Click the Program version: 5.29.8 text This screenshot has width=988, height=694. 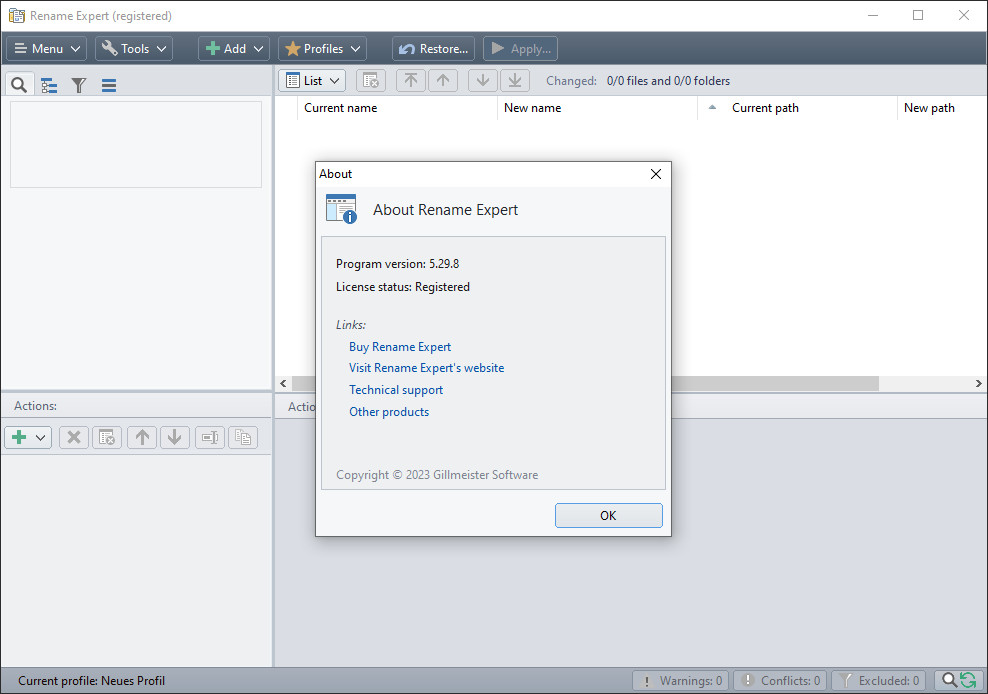[398, 263]
